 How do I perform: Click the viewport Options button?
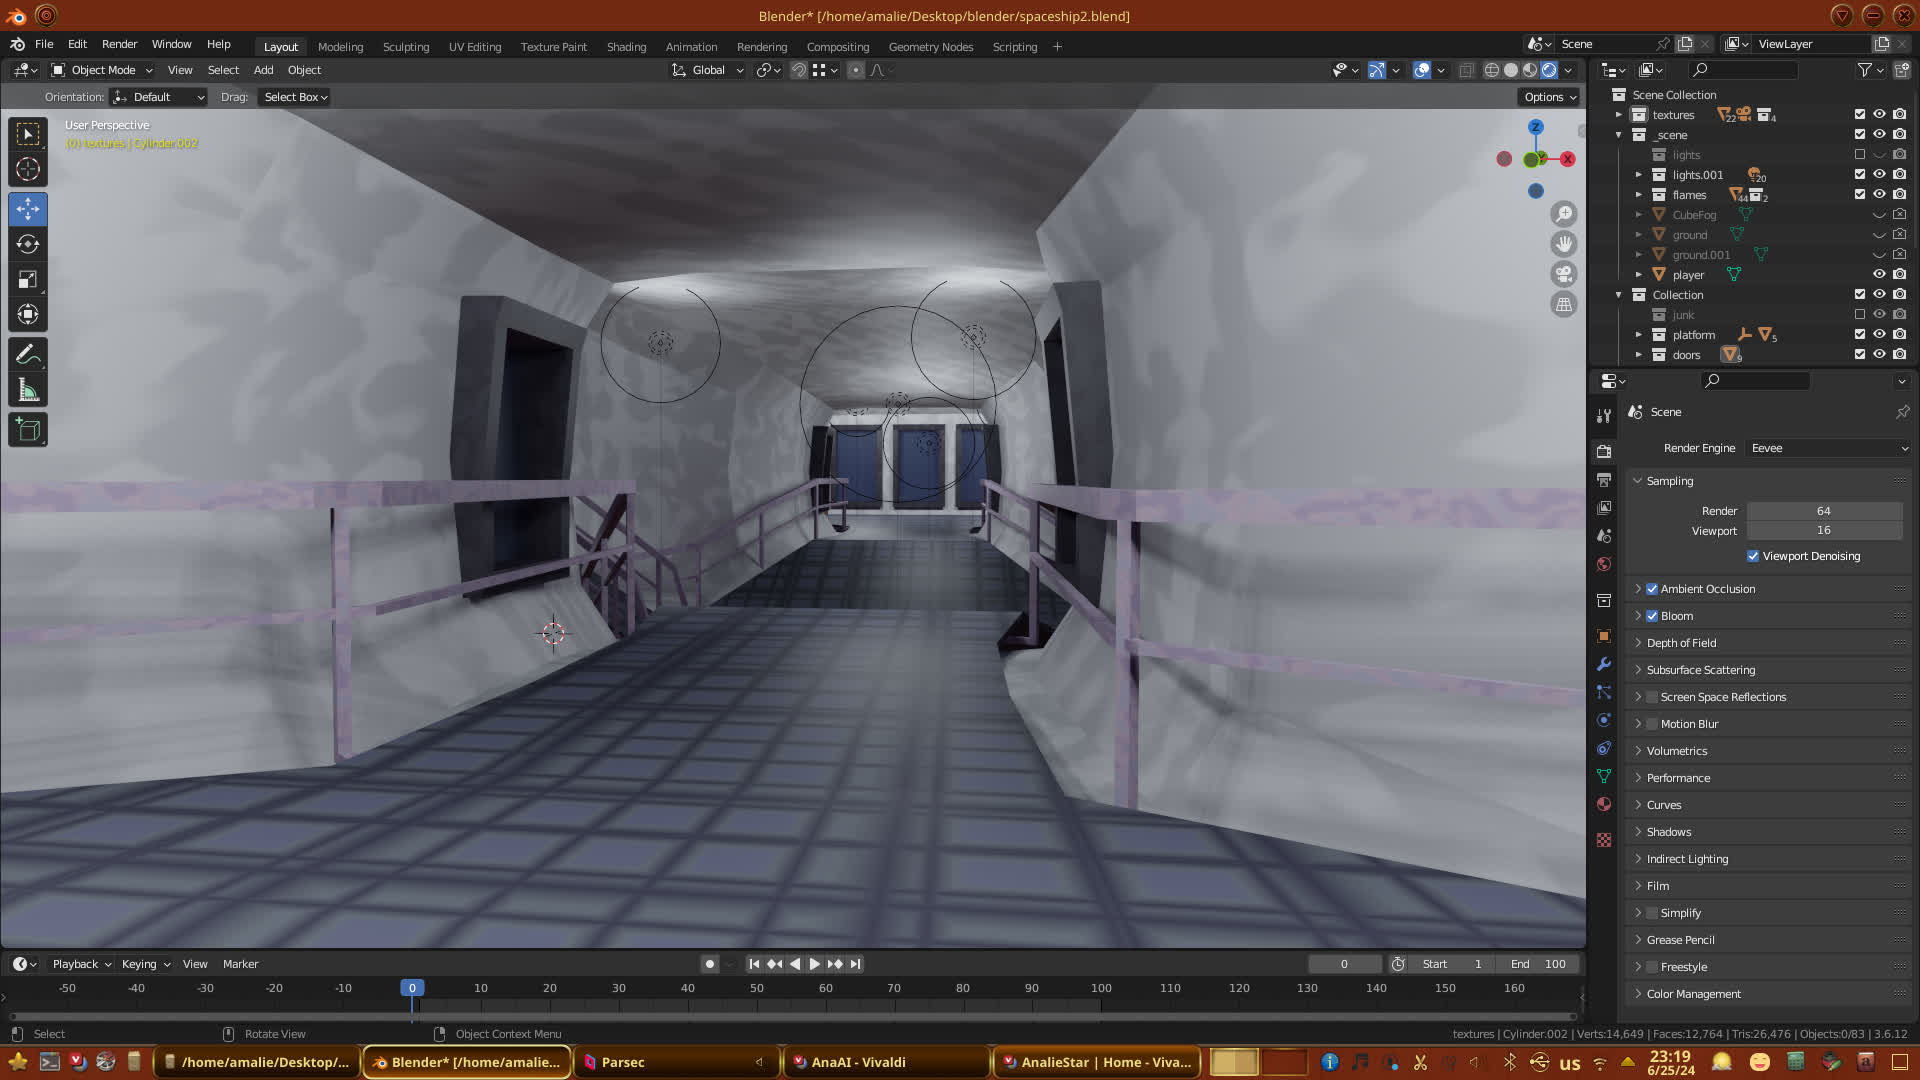click(1549, 97)
